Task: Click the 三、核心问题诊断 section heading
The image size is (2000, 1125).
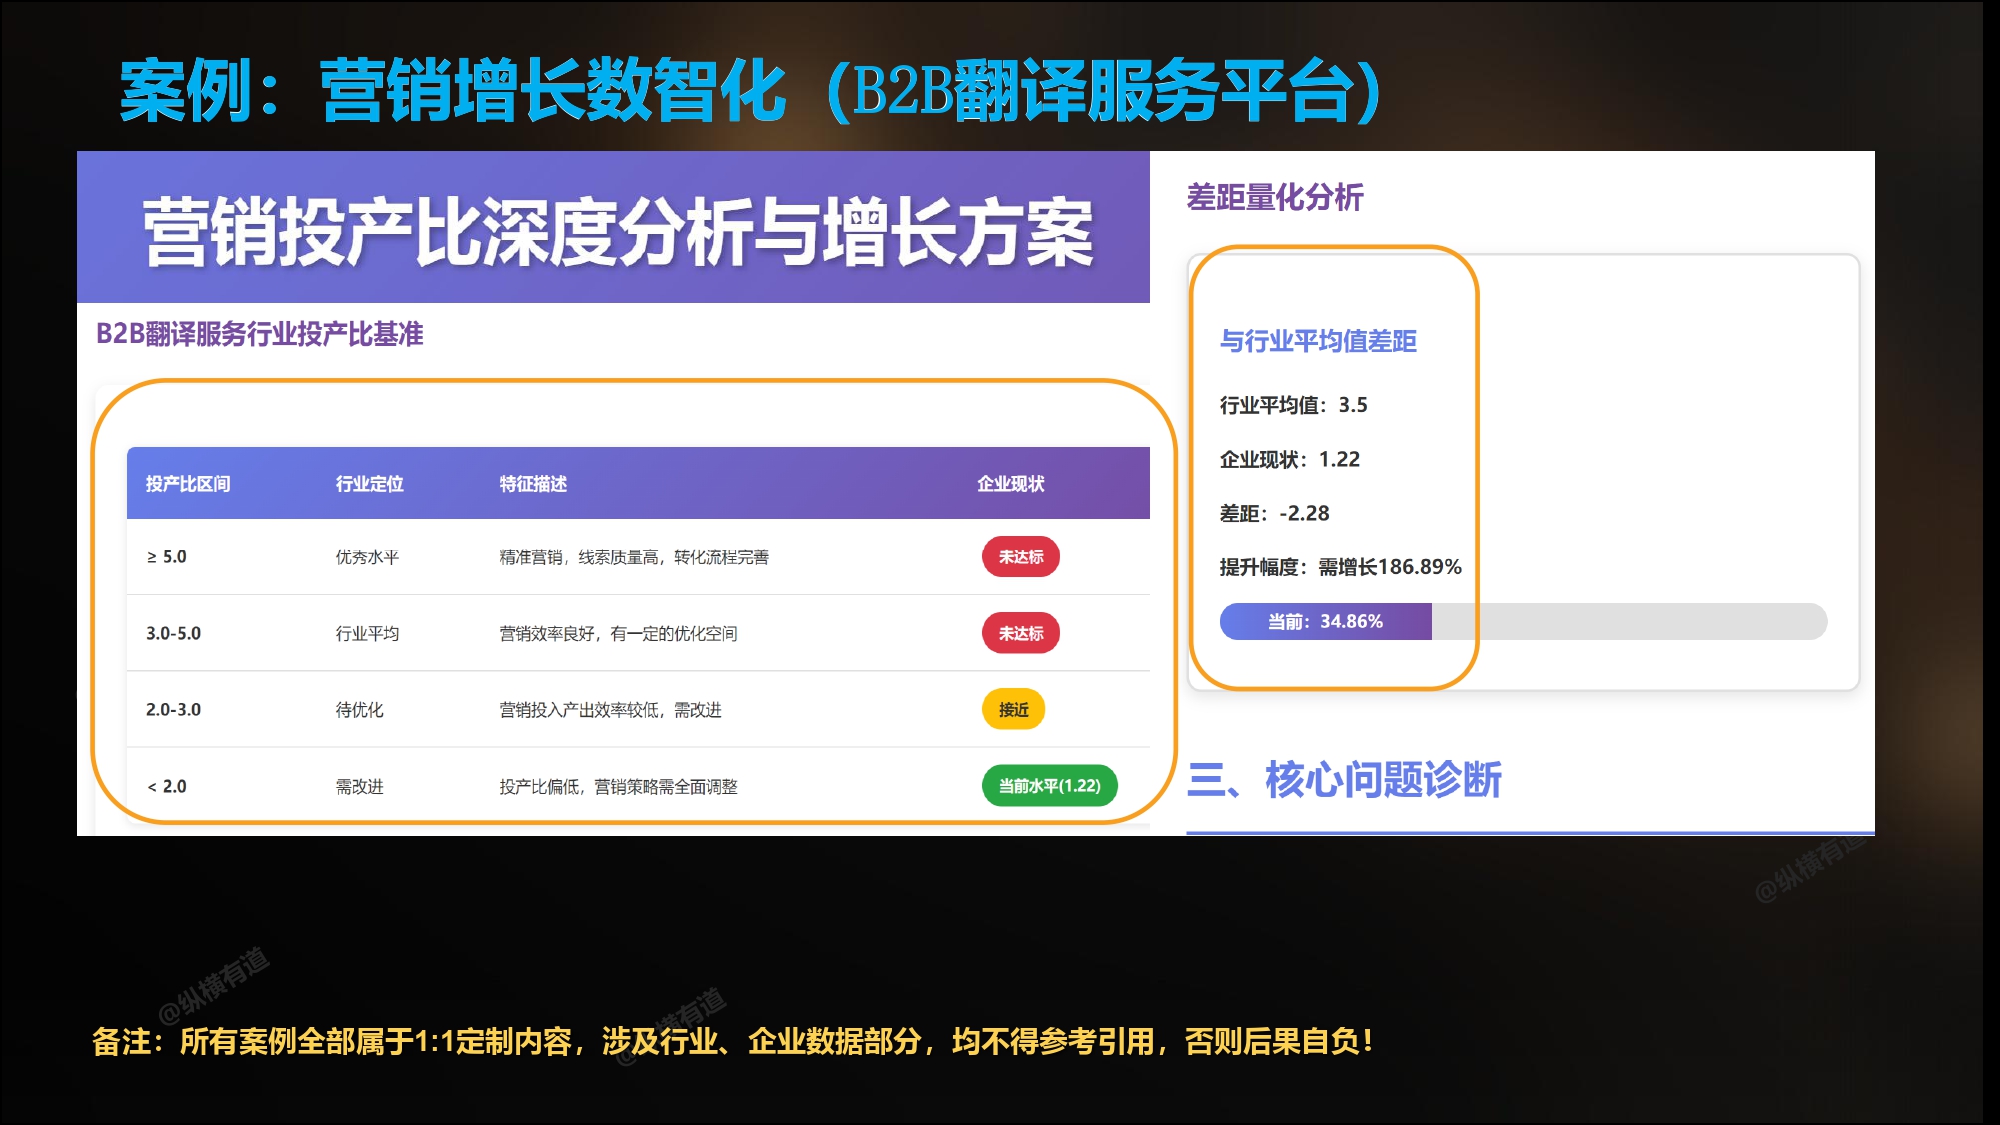Action: pyautogui.click(x=1344, y=779)
